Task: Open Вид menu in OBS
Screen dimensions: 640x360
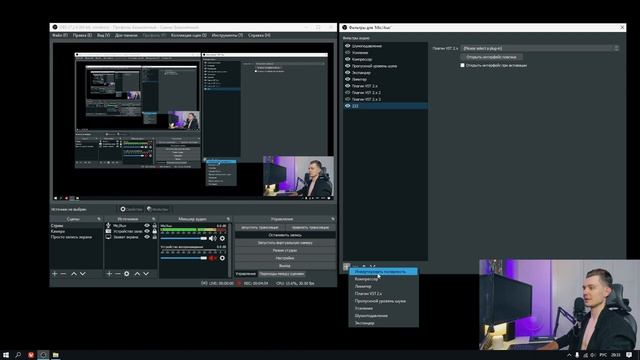Action: point(103,36)
